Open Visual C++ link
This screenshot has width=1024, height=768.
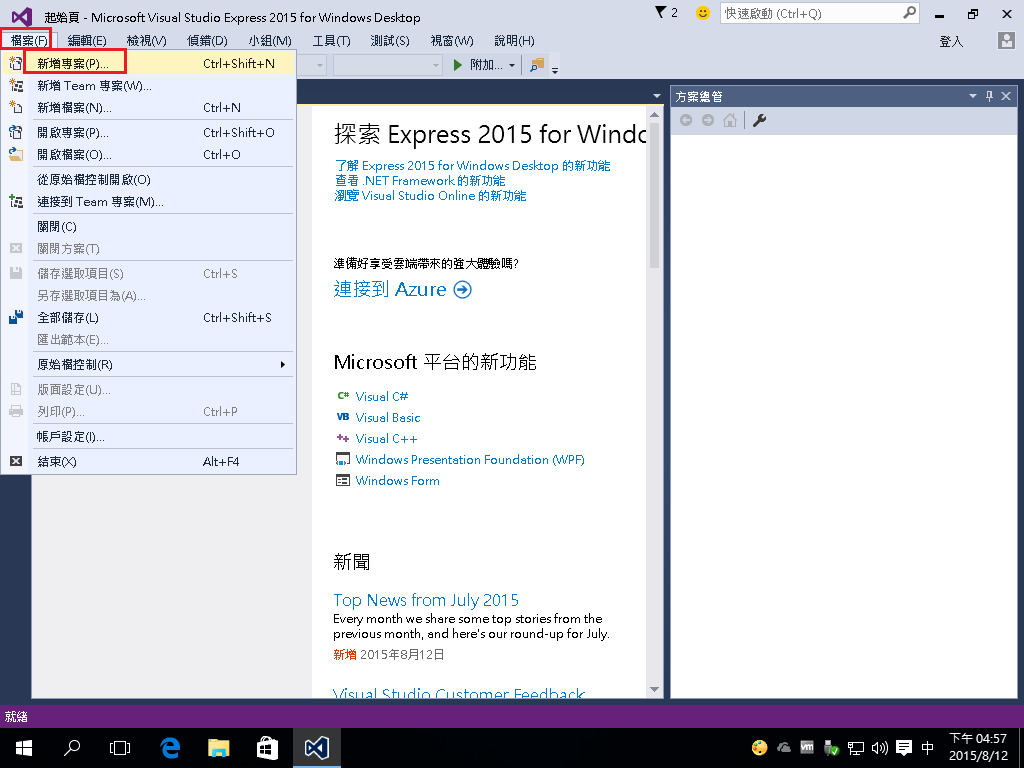point(386,438)
